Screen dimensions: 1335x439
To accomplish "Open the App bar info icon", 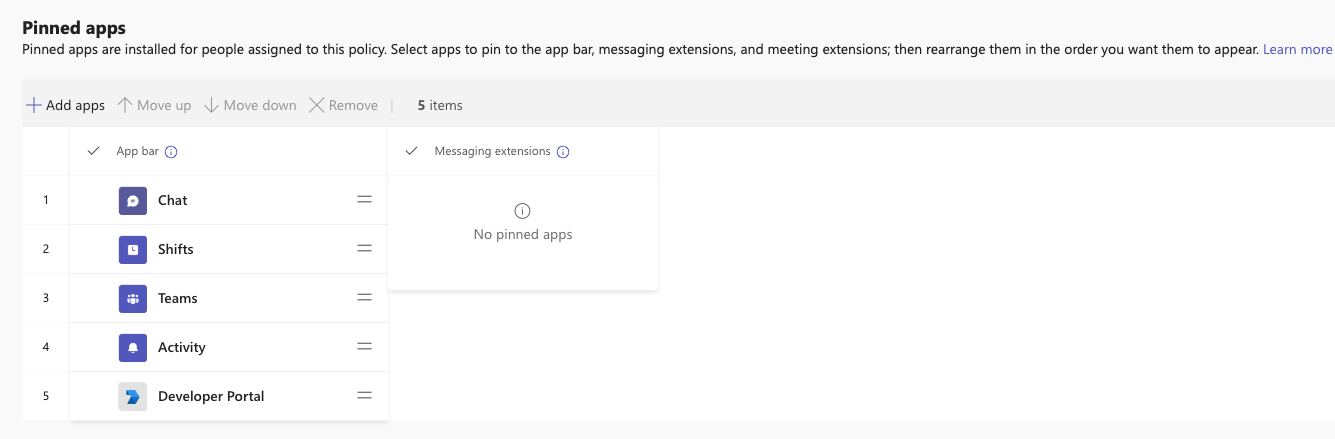I will [171, 152].
